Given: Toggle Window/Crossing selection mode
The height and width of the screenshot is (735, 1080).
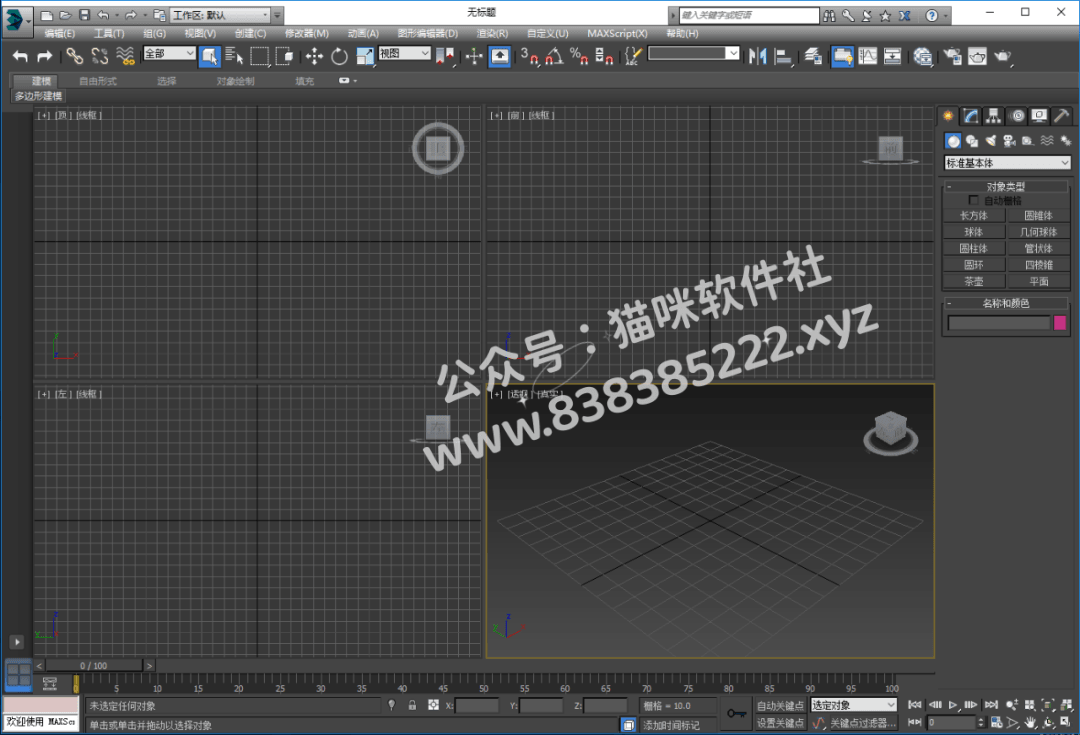Looking at the screenshot, I should [x=284, y=56].
